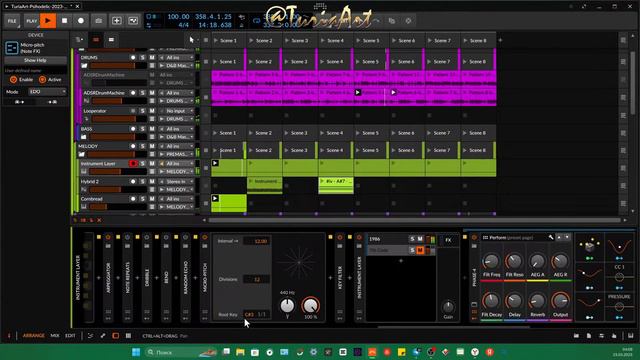The image size is (640, 360).
Task: Click the Reverb knob on Phase-4
Action: pyautogui.click(x=538, y=302)
